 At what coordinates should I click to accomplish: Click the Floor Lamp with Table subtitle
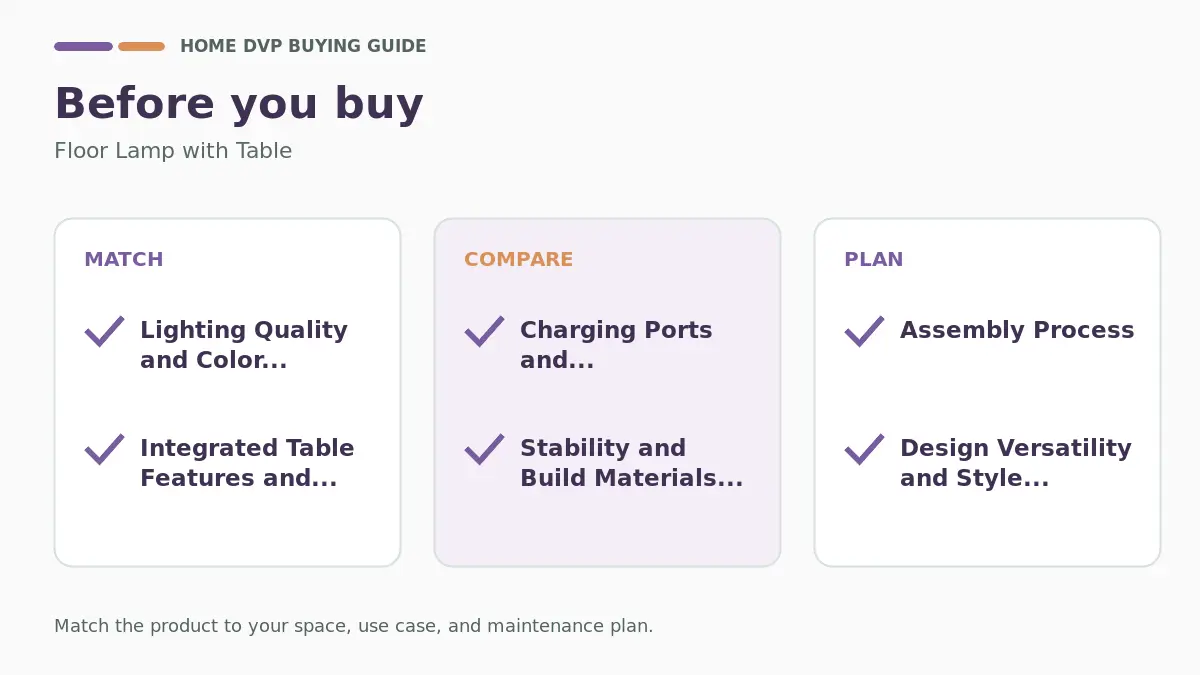click(x=173, y=151)
